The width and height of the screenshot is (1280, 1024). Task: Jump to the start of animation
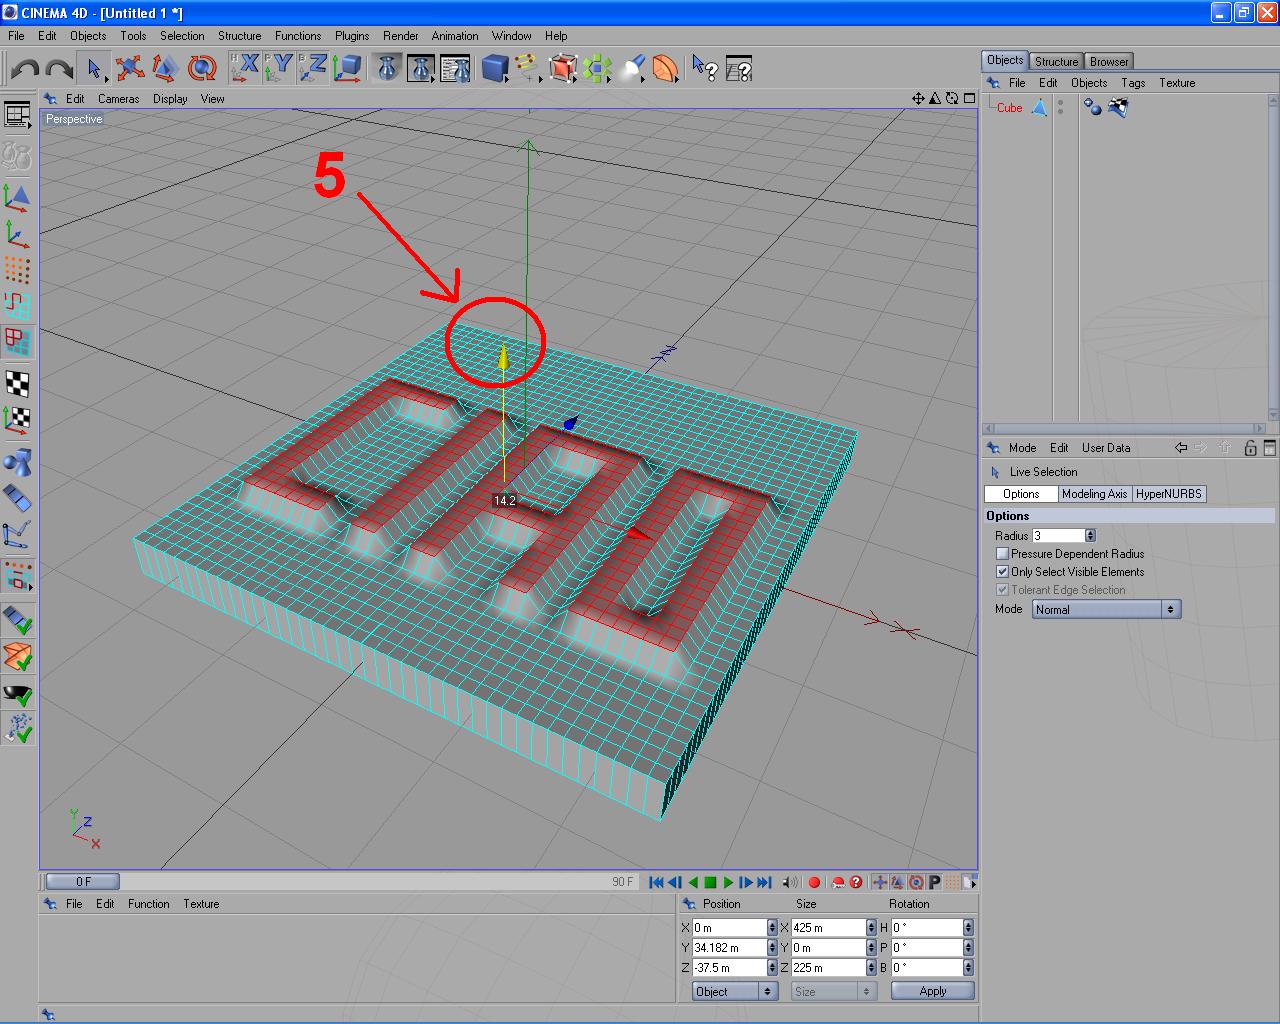(656, 882)
